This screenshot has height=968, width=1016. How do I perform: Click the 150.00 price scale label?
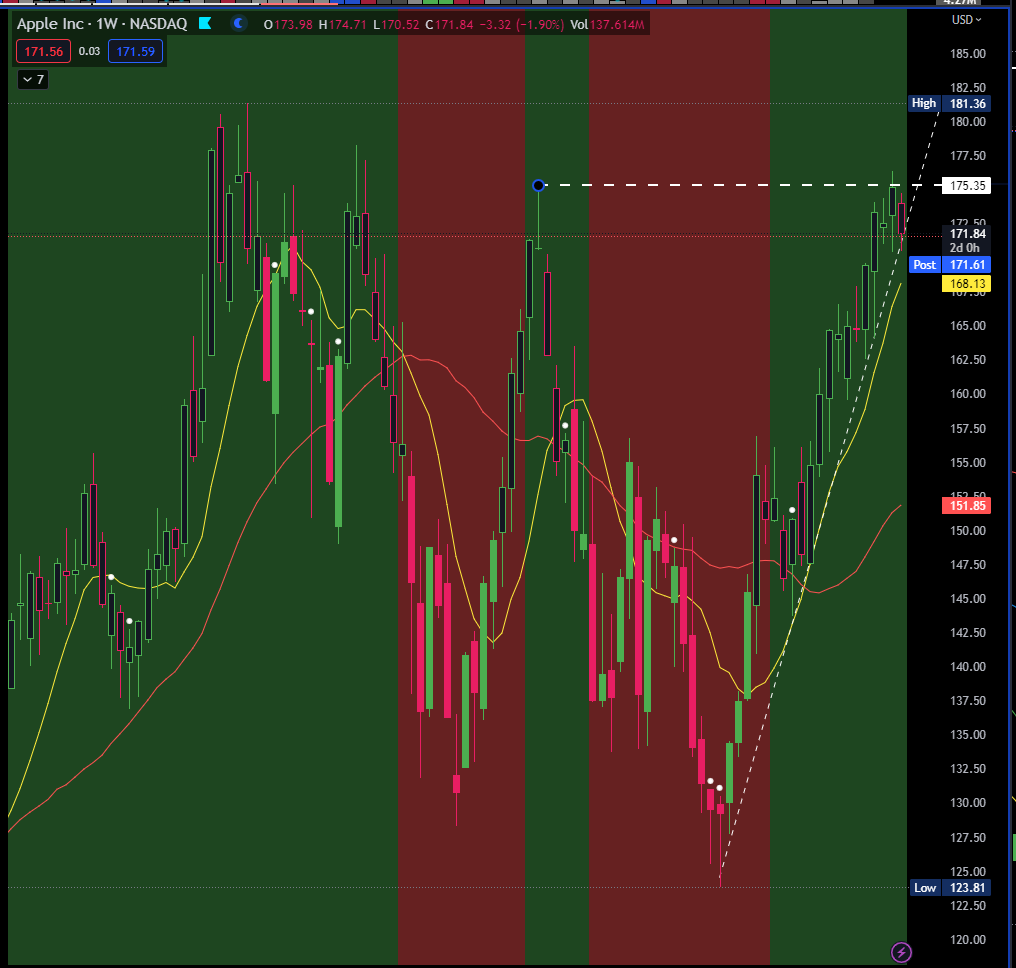[967, 531]
